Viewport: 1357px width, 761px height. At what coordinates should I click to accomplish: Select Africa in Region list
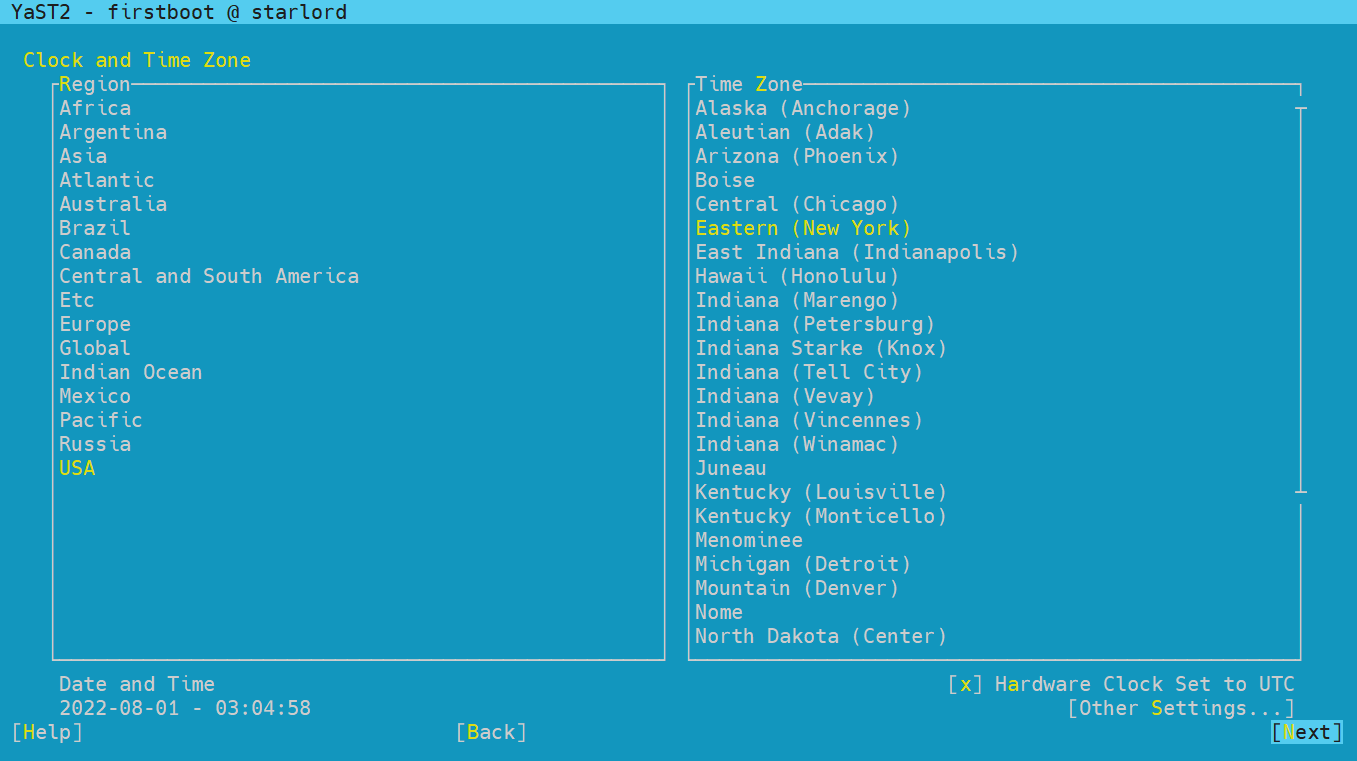[95, 108]
